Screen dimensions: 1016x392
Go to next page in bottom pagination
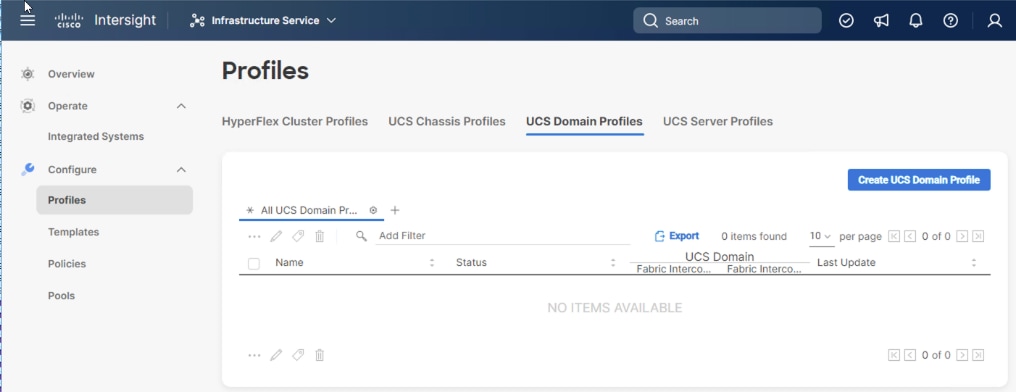pos(962,355)
